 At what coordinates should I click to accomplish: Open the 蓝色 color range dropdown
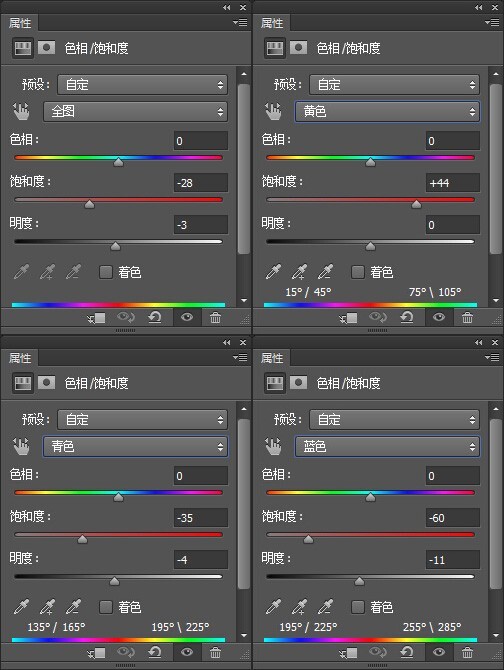(x=387, y=447)
